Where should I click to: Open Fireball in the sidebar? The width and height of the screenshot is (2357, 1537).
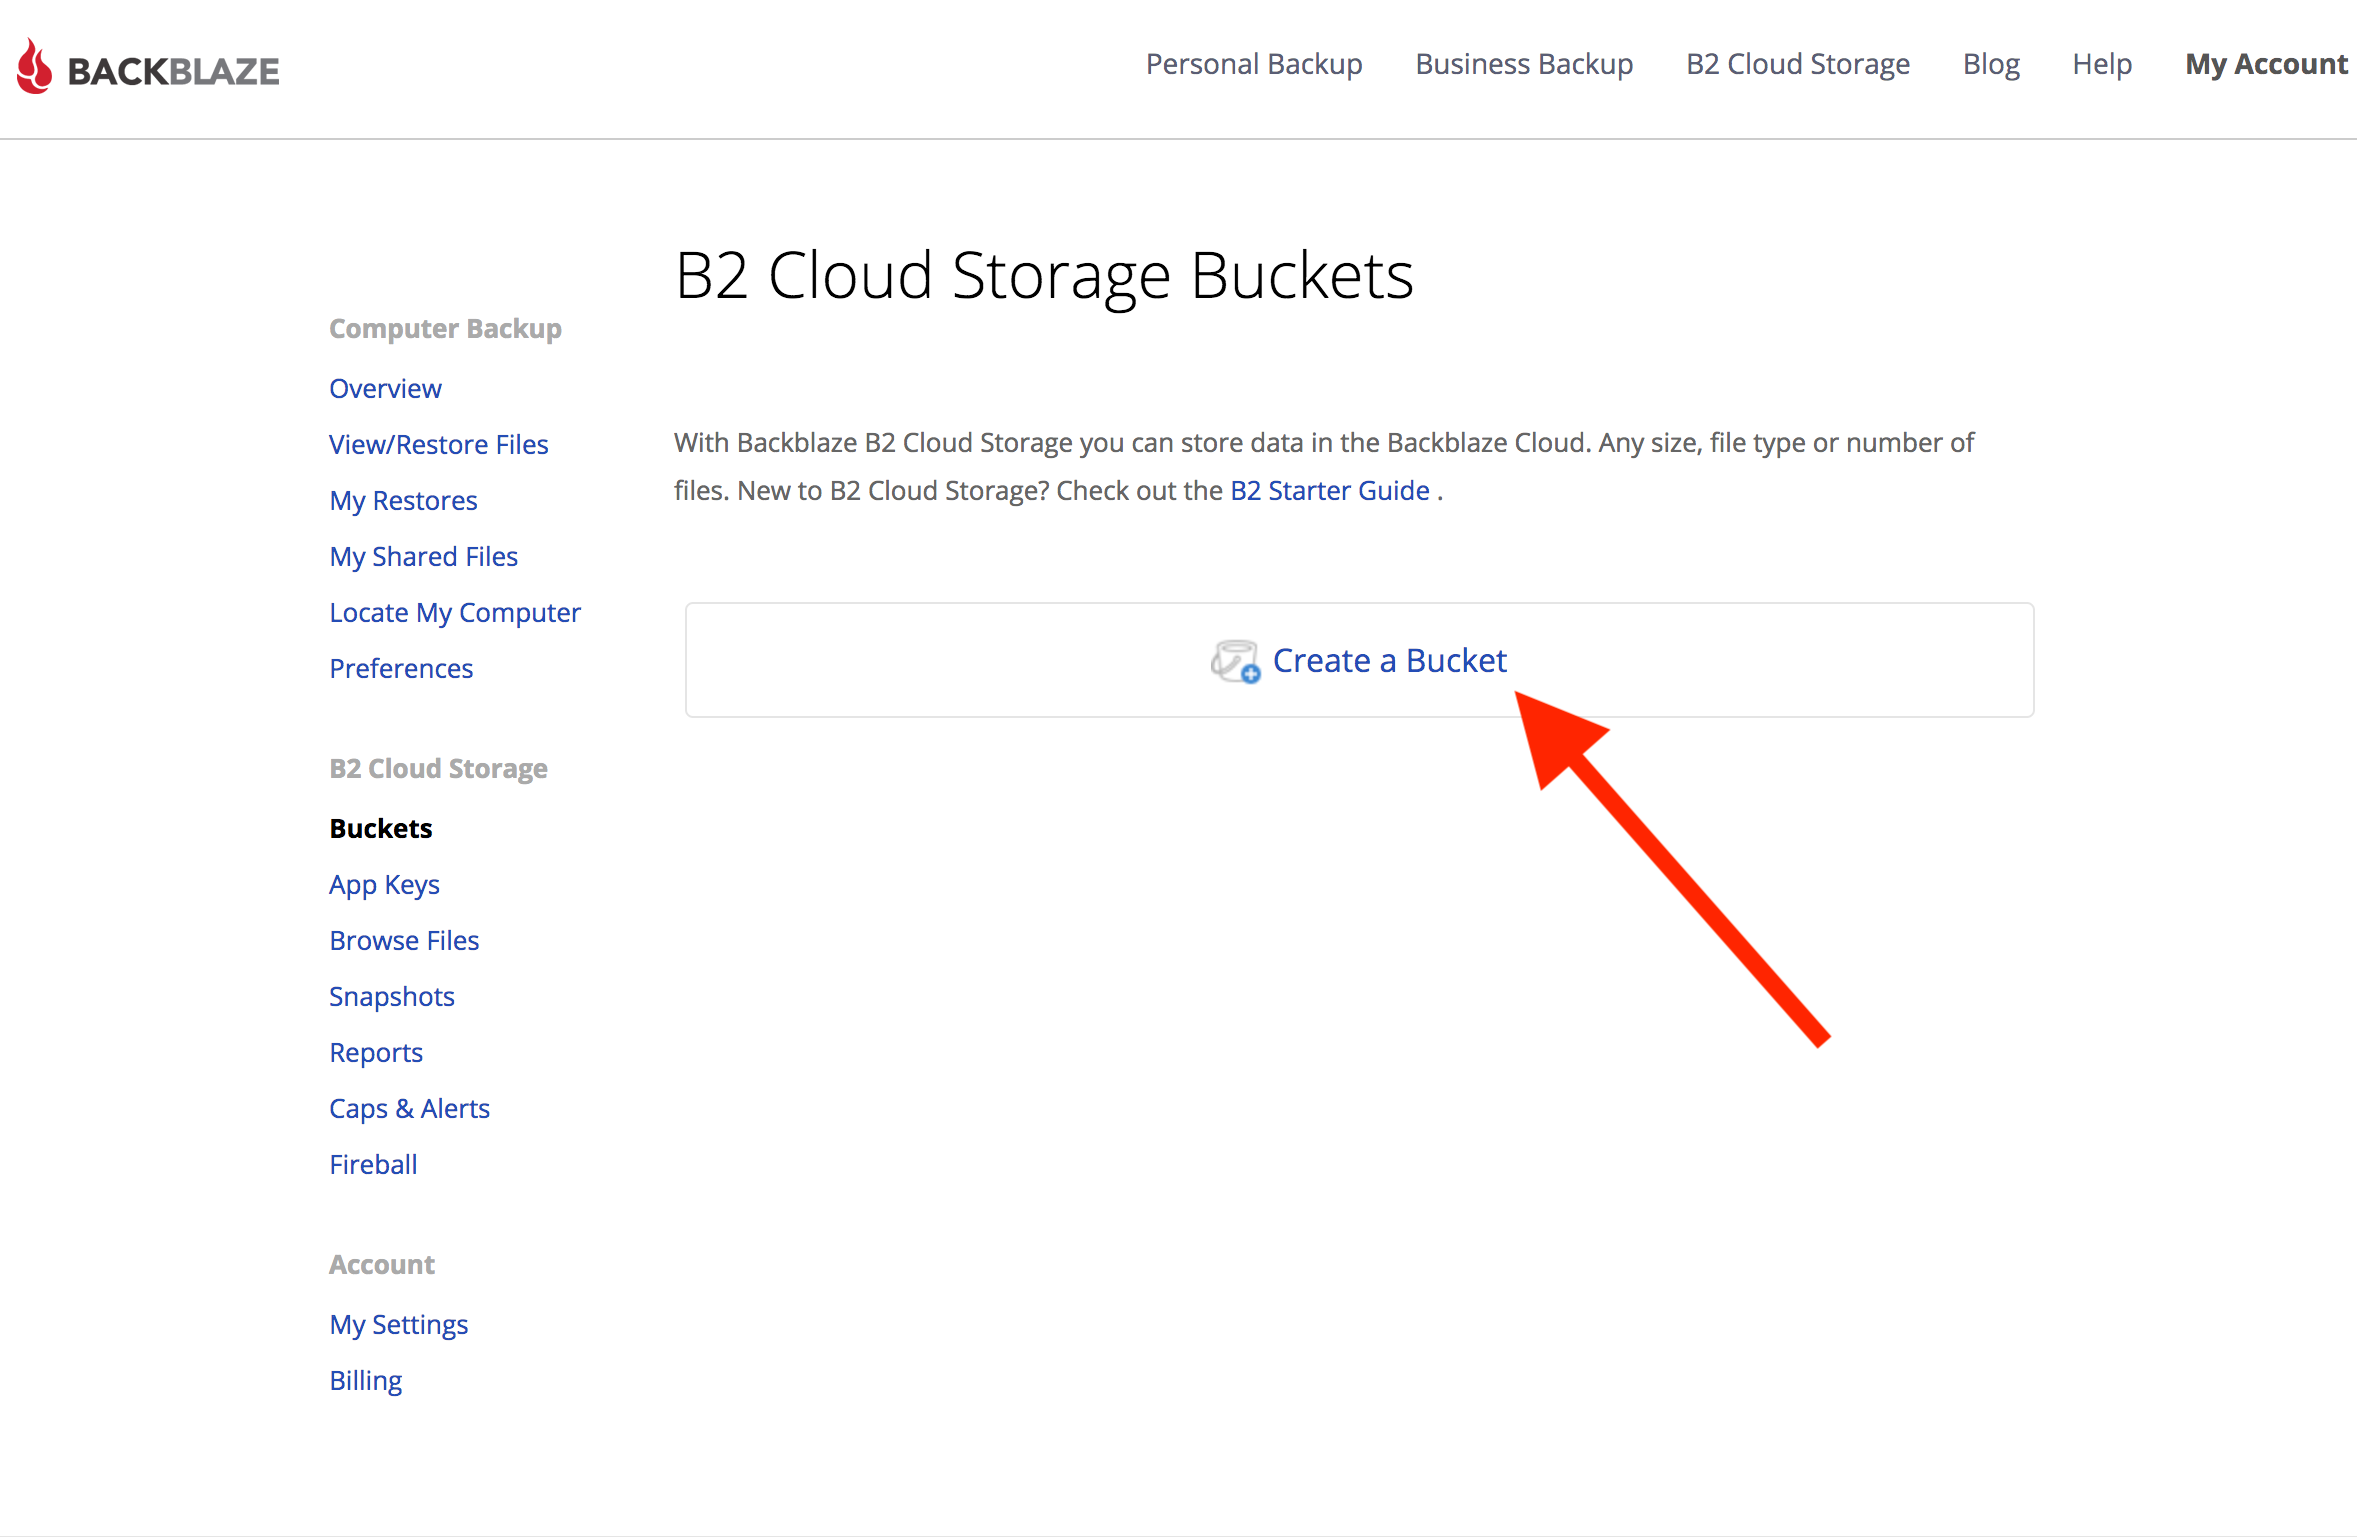[x=374, y=1164]
